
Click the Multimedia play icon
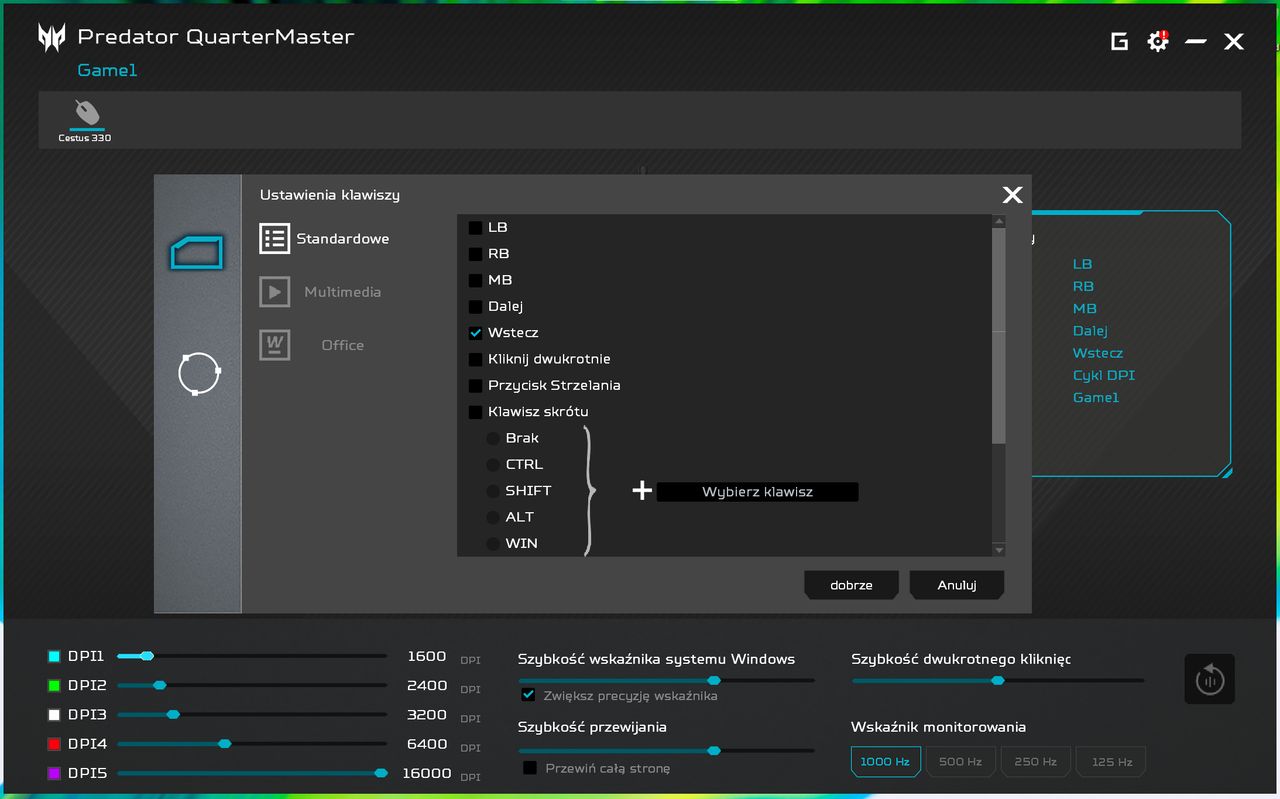point(274,291)
